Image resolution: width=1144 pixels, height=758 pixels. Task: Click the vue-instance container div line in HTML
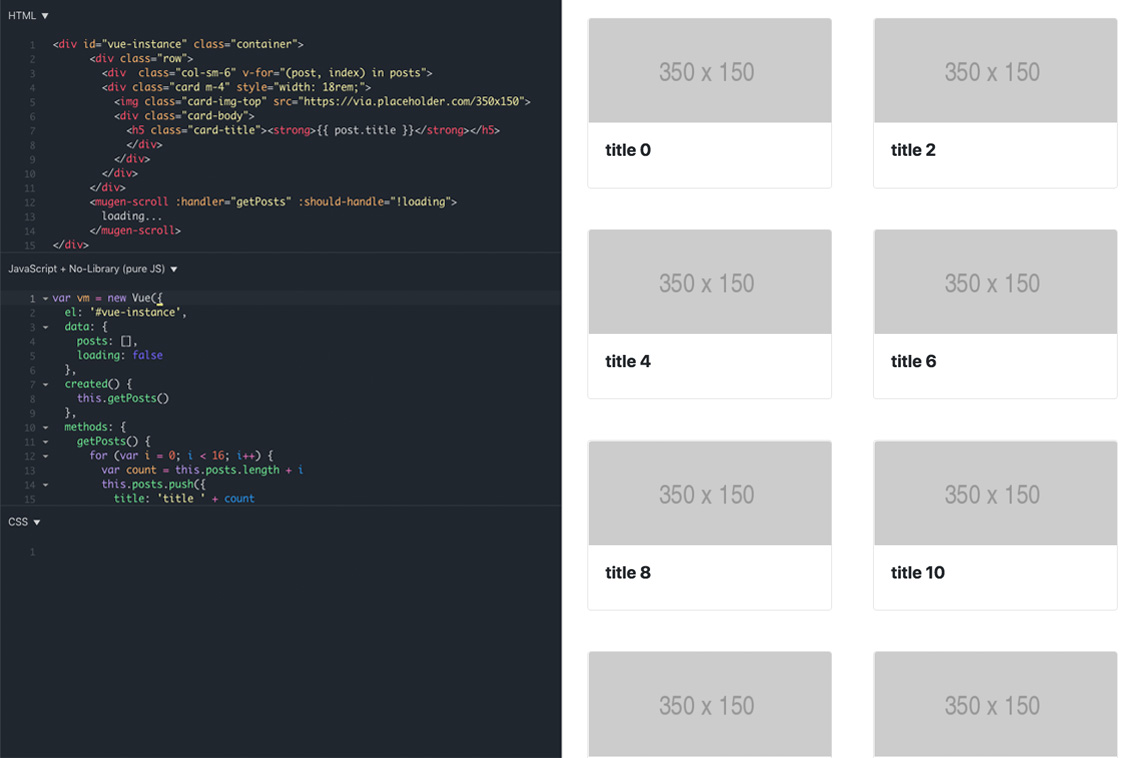coord(178,45)
